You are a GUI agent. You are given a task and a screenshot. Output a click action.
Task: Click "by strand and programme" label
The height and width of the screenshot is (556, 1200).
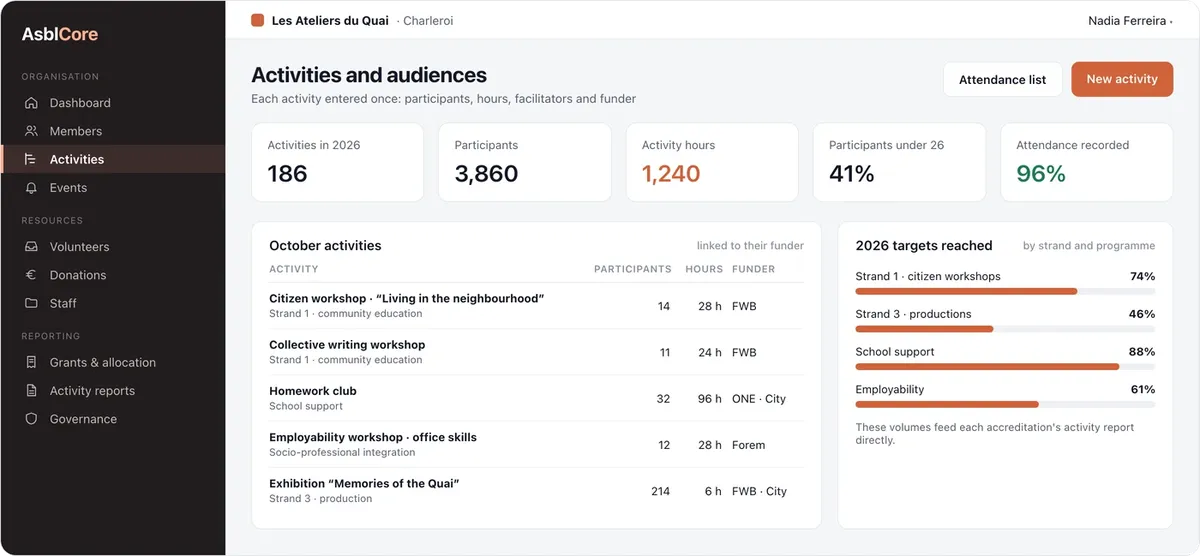(1089, 245)
